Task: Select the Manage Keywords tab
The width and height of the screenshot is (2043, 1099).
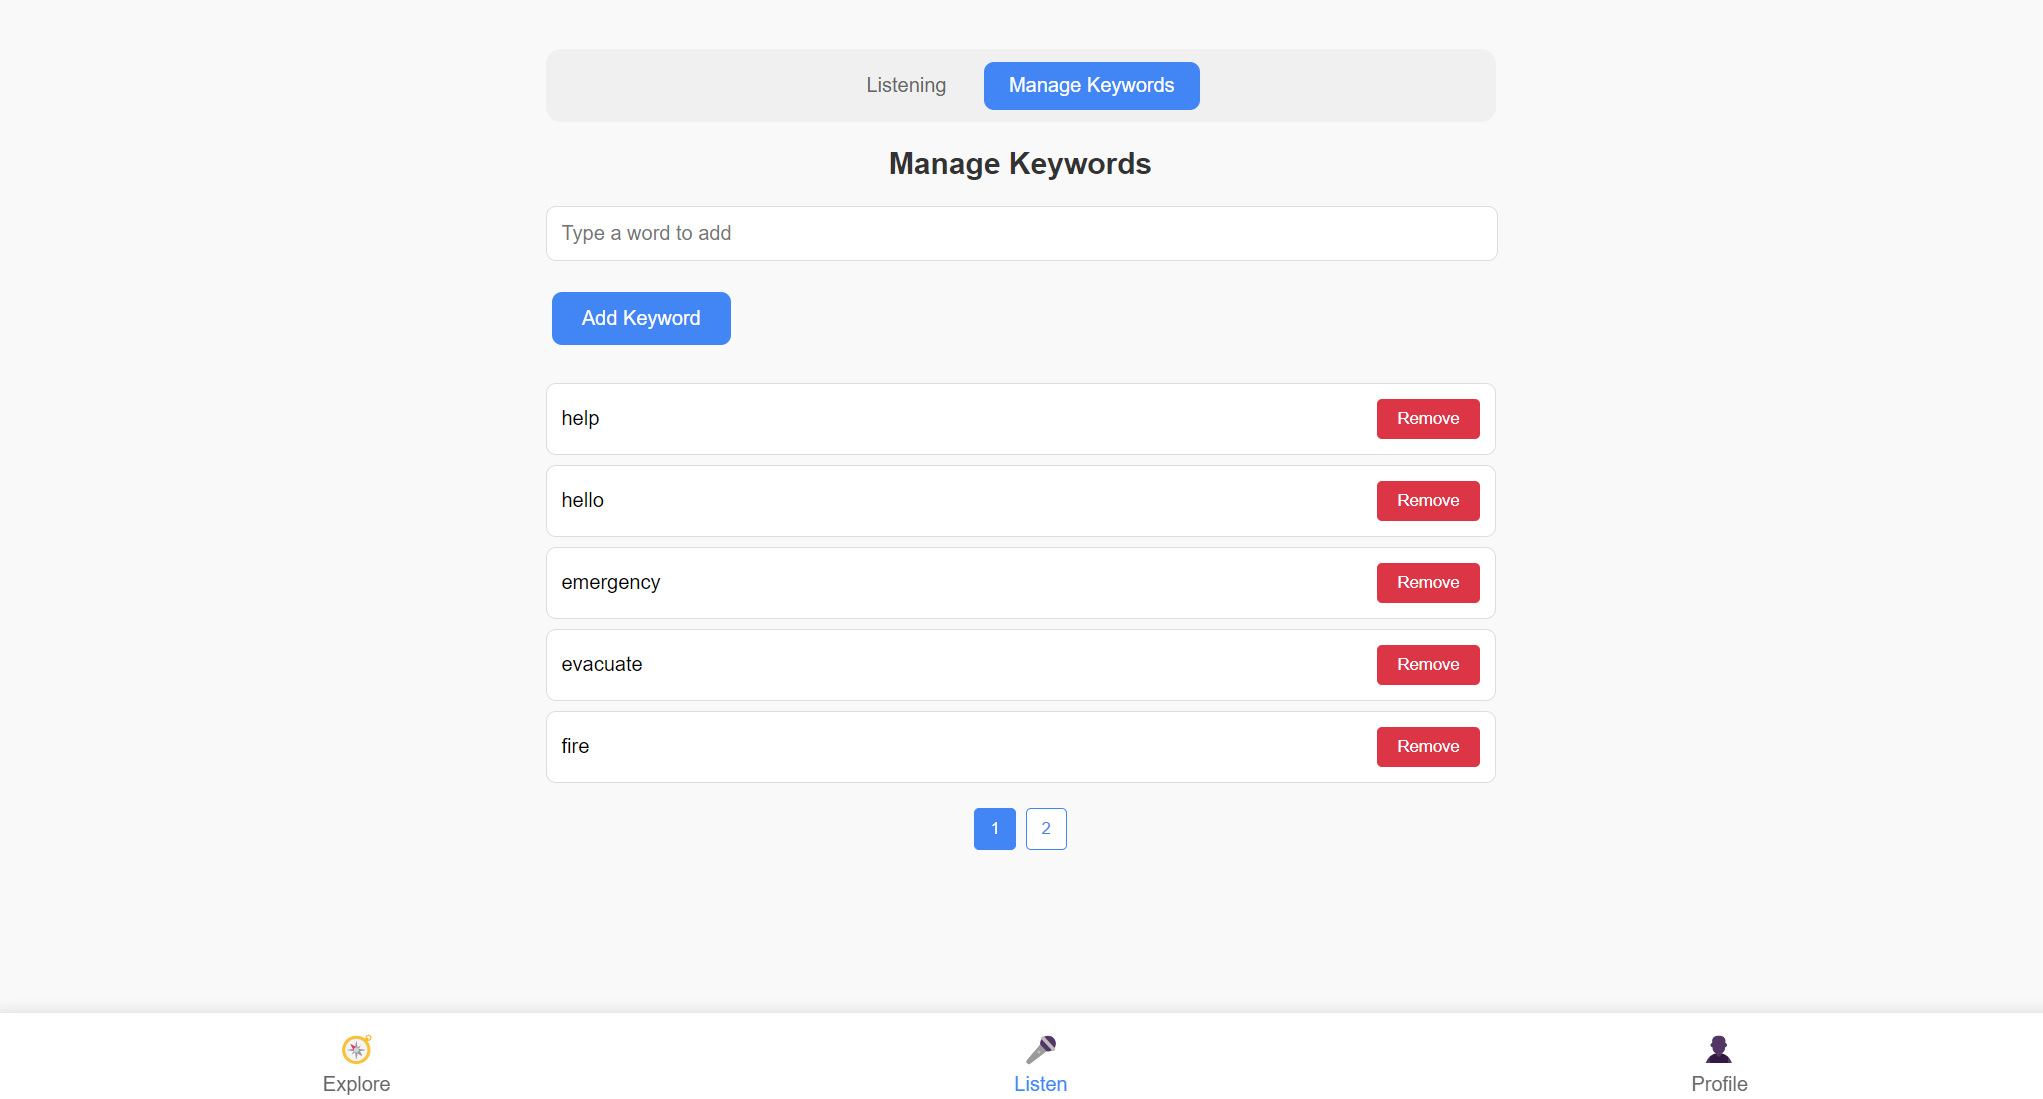Action: 1091,86
